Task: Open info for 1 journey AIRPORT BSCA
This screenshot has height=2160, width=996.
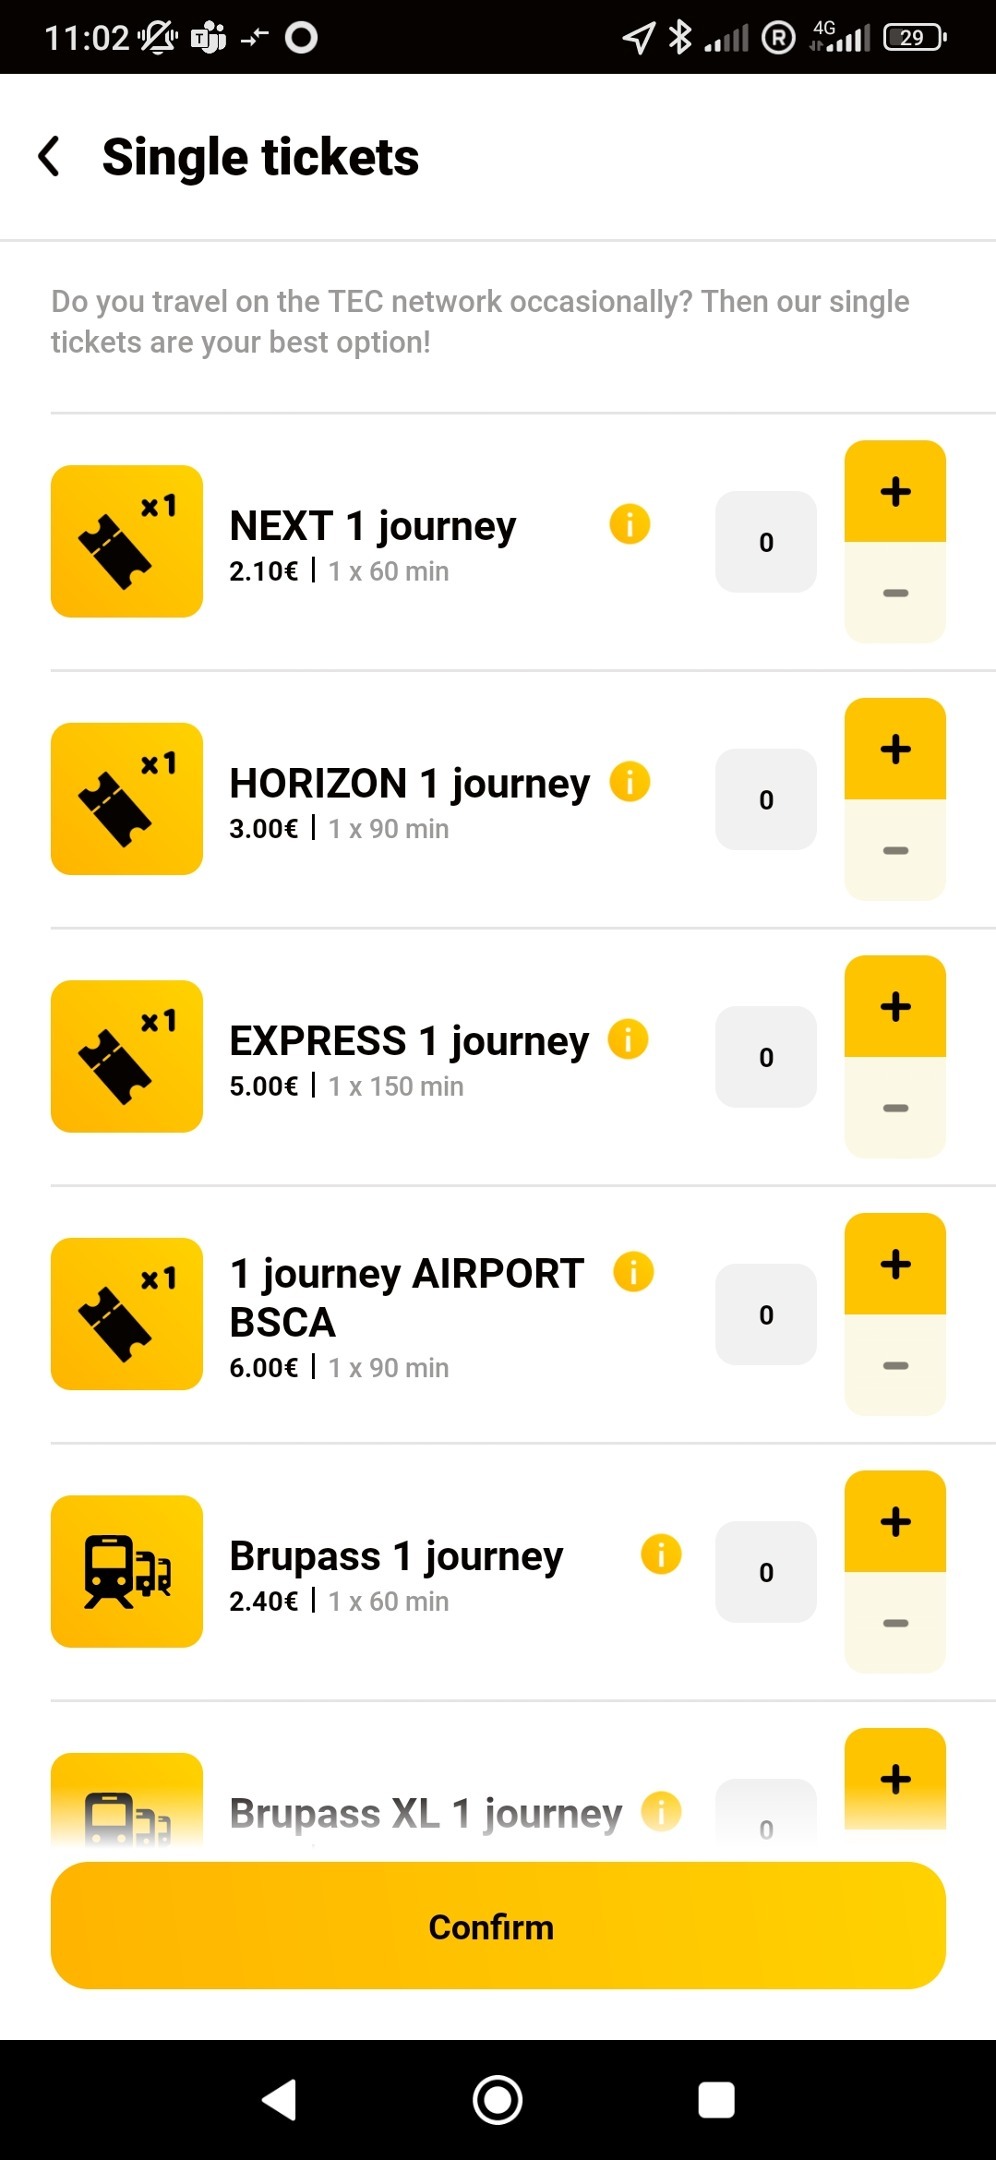Action: point(633,1272)
